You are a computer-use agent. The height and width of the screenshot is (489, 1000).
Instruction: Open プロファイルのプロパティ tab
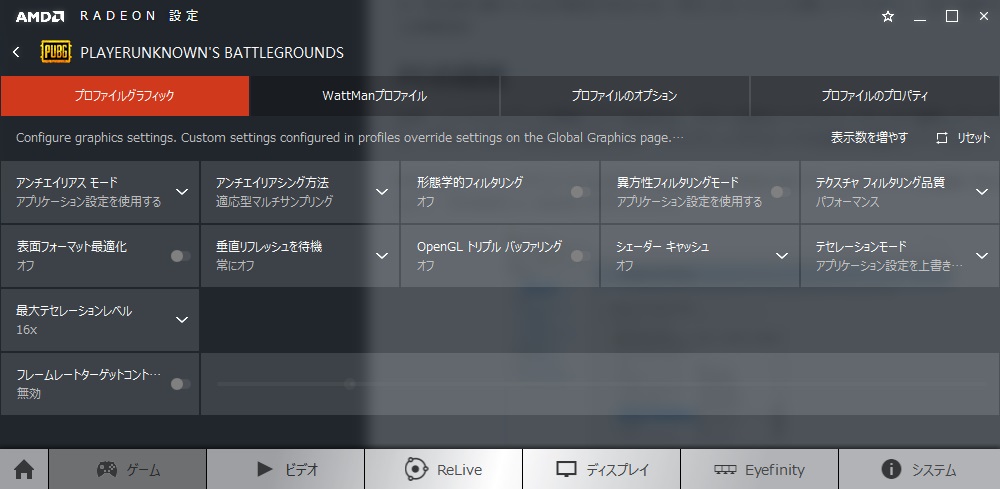point(875,96)
